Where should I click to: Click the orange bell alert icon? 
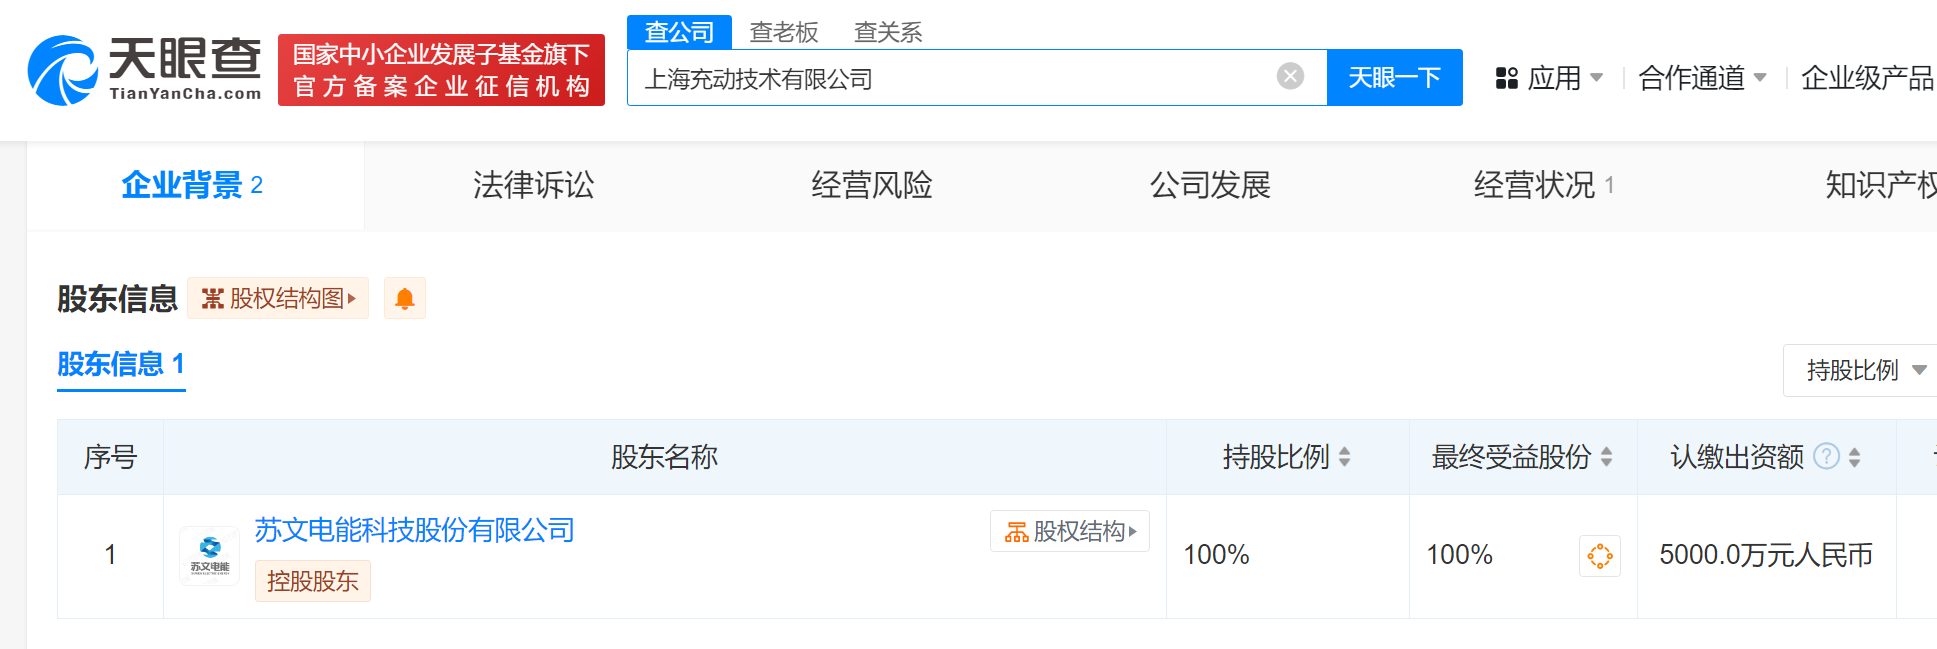click(405, 298)
